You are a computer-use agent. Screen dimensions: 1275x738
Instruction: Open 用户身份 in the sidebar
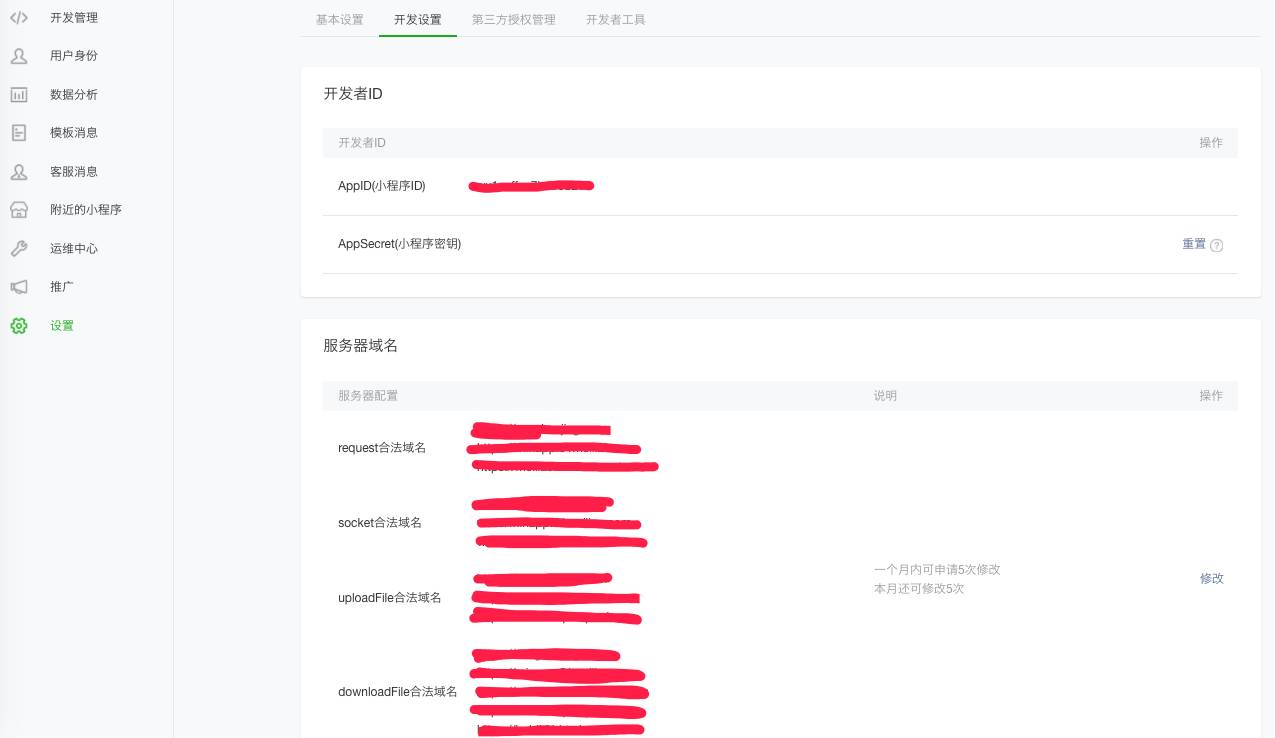[74, 56]
